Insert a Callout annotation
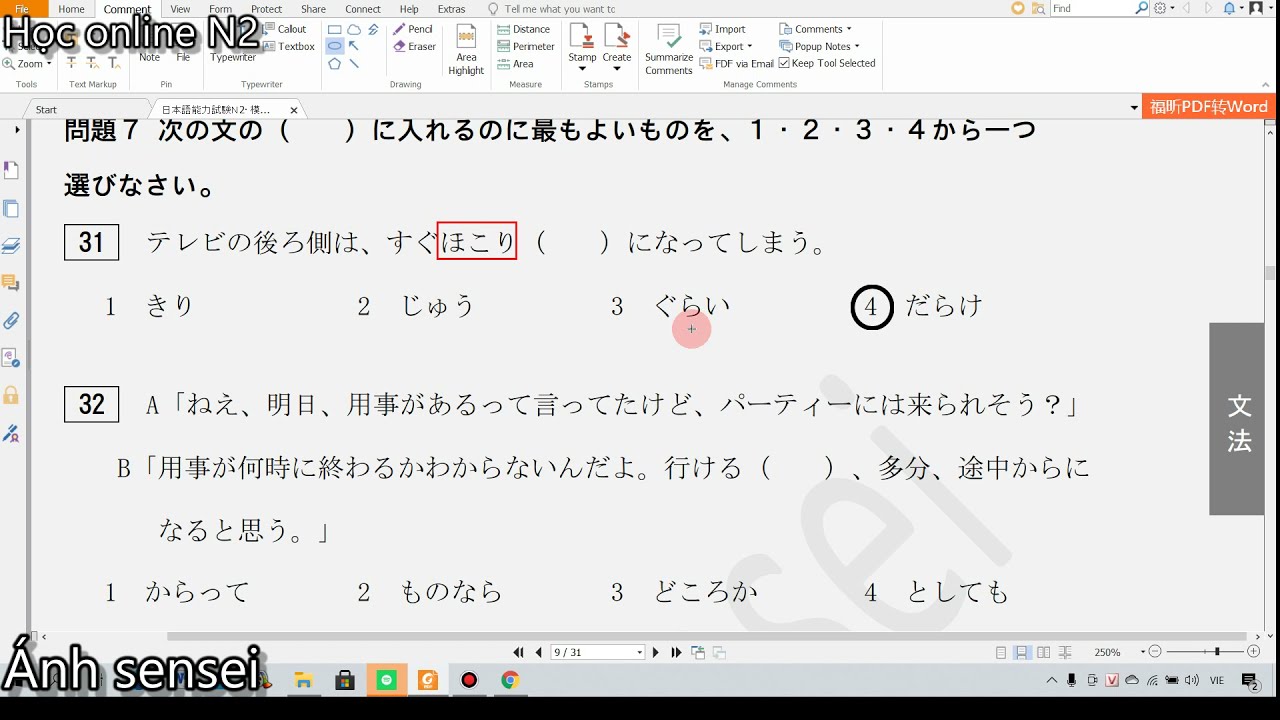1280x720 pixels. 285,29
